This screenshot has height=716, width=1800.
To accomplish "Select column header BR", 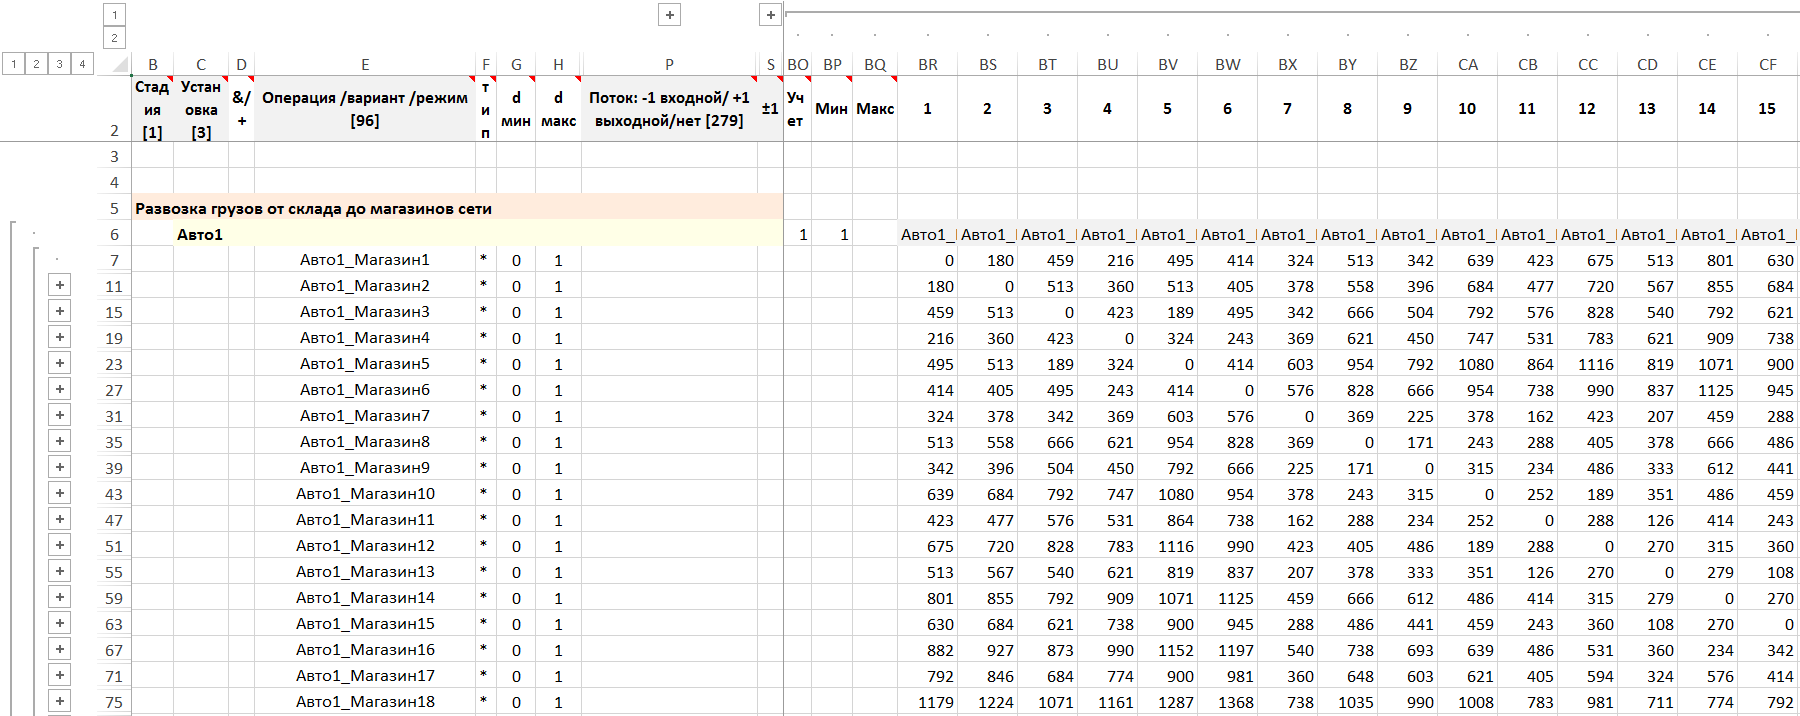I will click(x=928, y=65).
